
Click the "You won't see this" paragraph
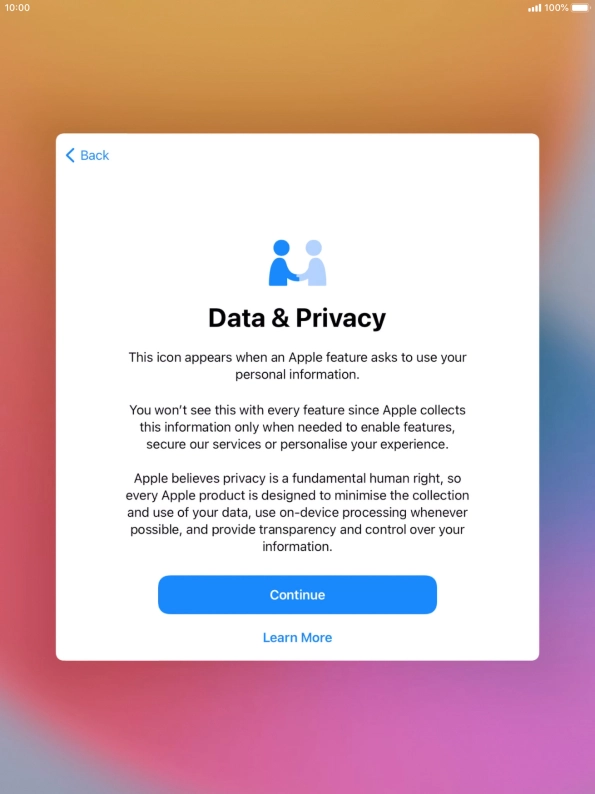click(x=297, y=427)
